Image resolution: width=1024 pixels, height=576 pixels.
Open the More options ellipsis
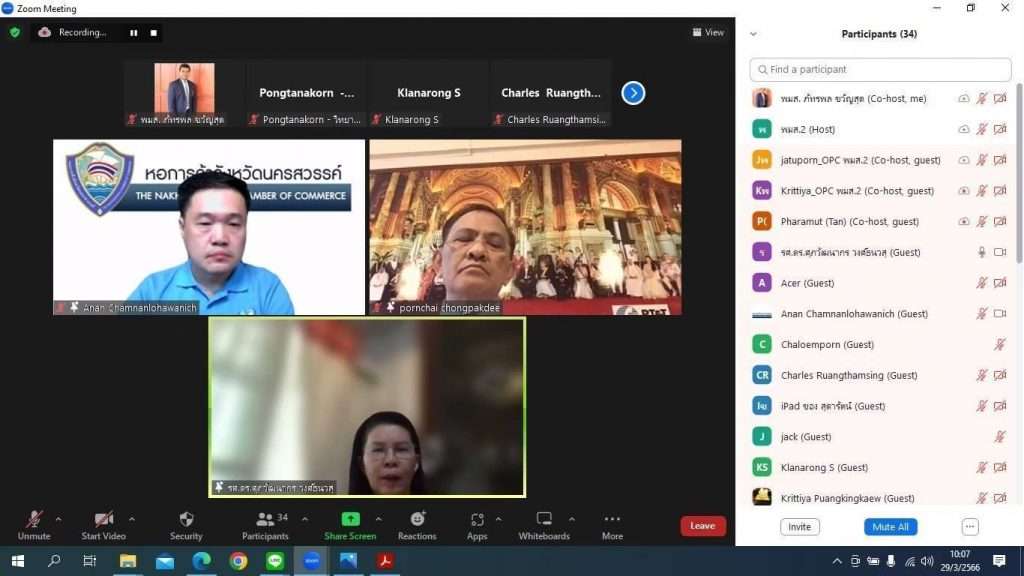point(612,525)
